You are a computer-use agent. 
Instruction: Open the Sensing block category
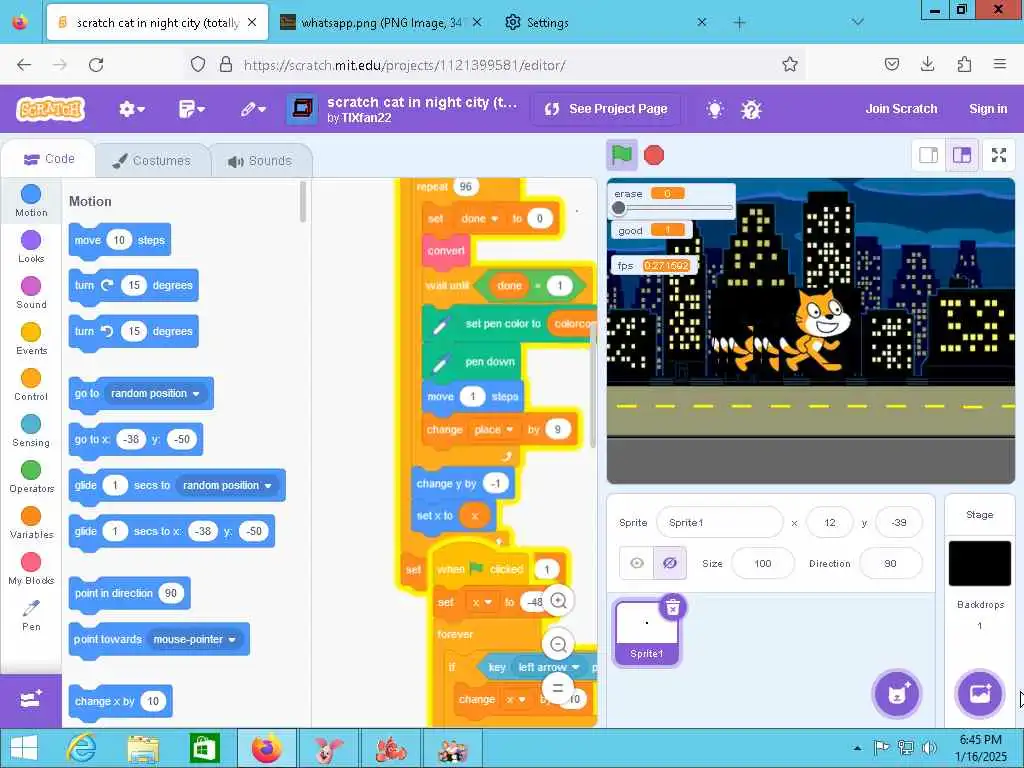(x=31, y=430)
